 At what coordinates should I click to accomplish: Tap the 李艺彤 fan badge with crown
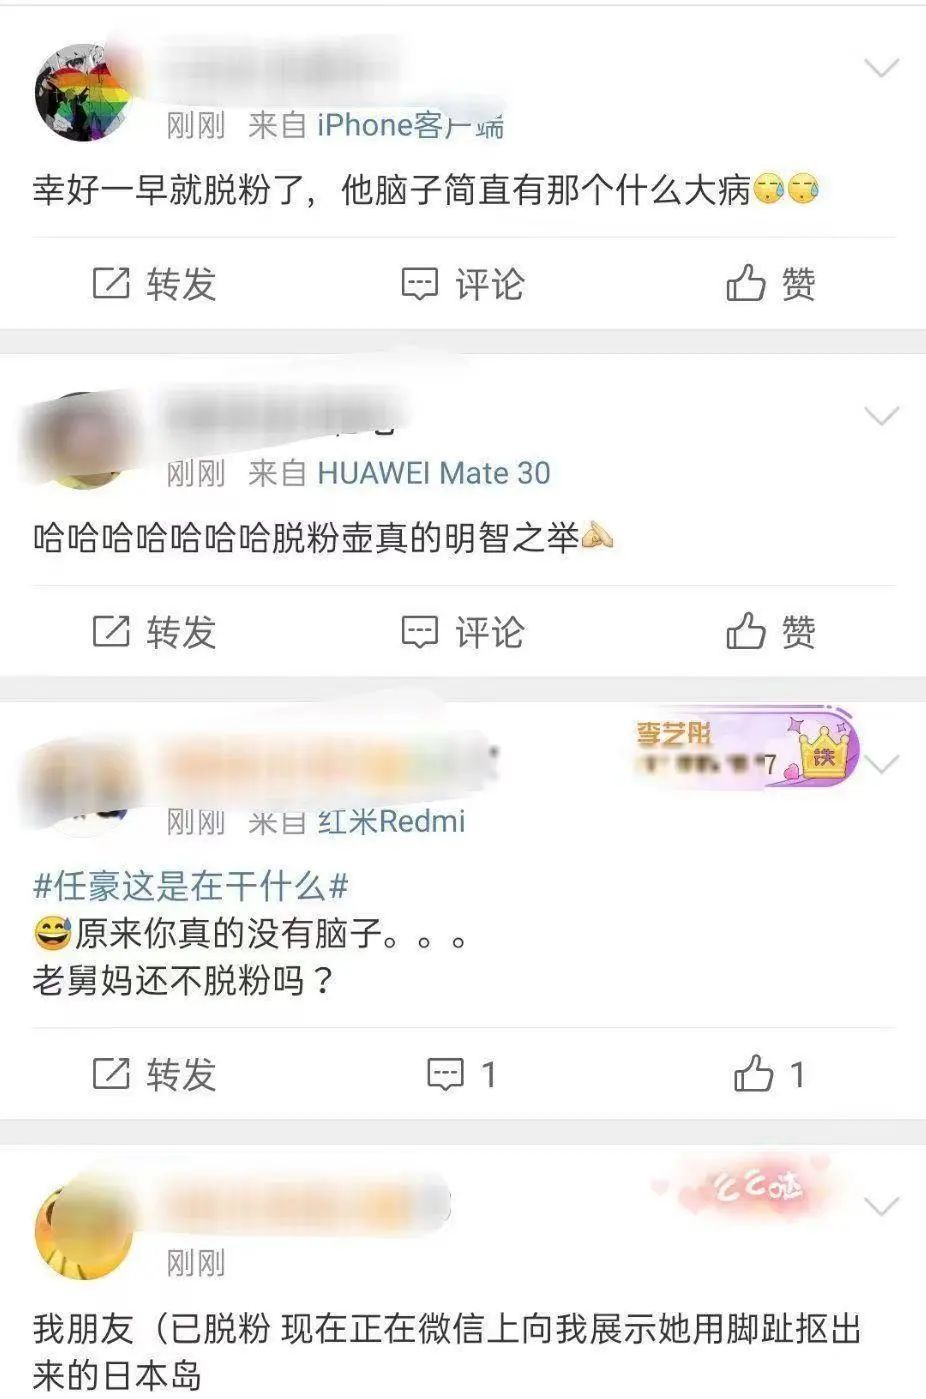(745, 750)
